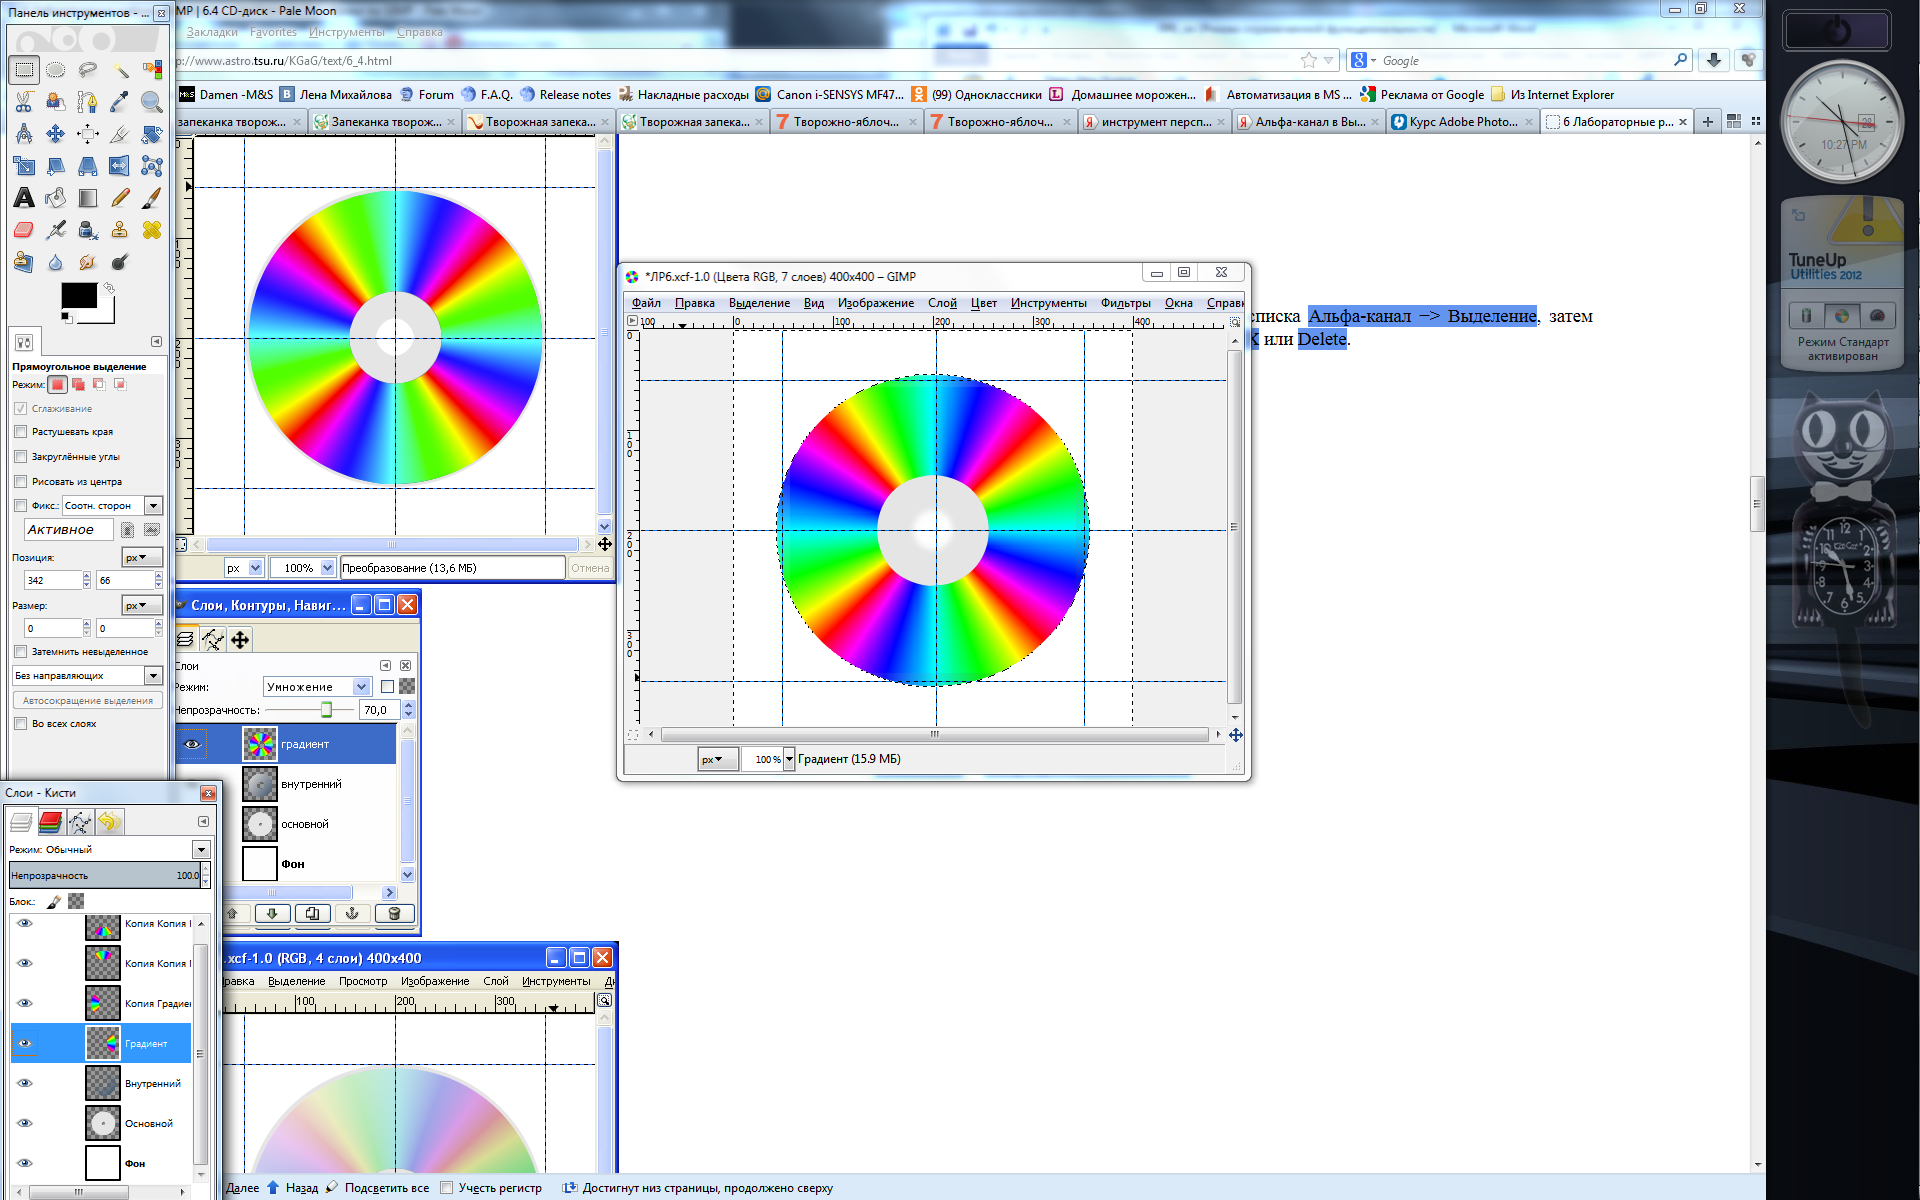Image resolution: width=1920 pixels, height=1200 pixels.
Task: Toggle the Закруглённые углы checkbox
Action: pos(20,457)
